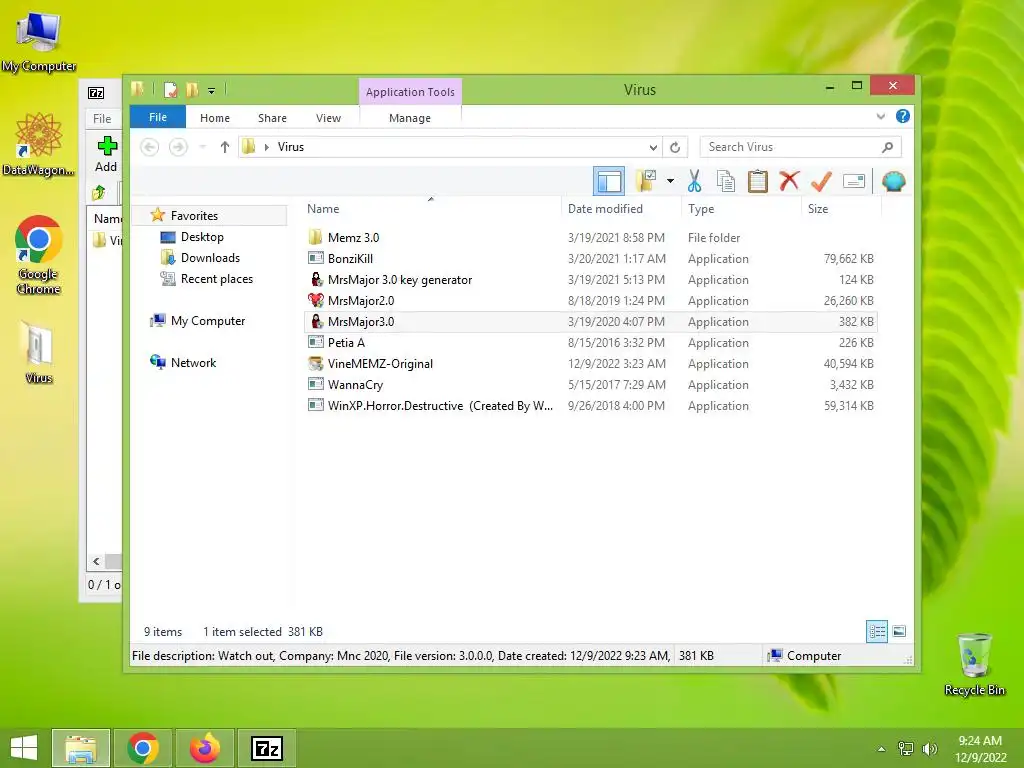Image resolution: width=1024 pixels, height=768 pixels.
Task: Select MrsMajor 3.0 key generator file
Action: [x=590, y=280]
